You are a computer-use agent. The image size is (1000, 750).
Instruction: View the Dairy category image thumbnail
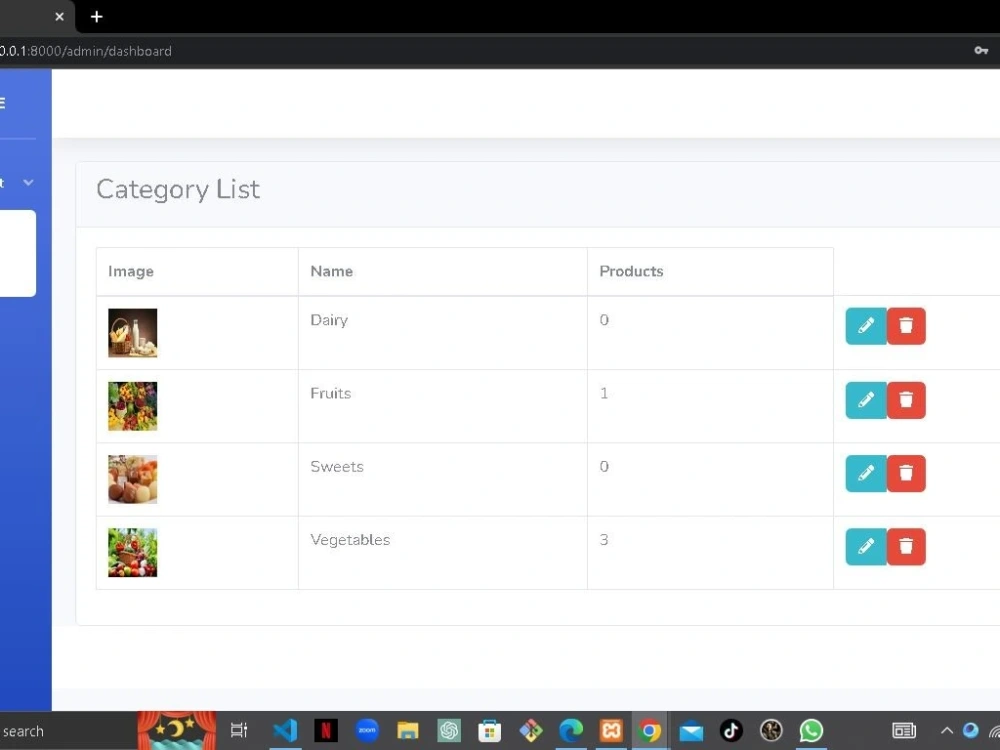(132, 332)
